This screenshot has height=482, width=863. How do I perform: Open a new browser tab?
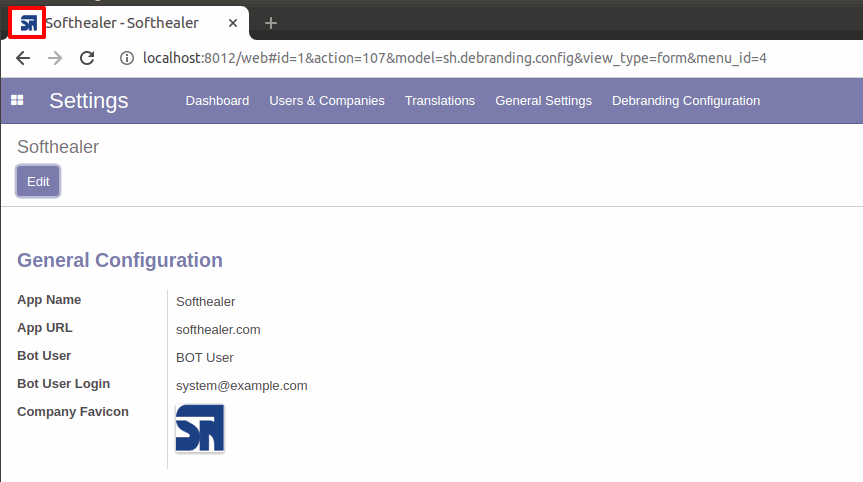[x=270, y=23]
